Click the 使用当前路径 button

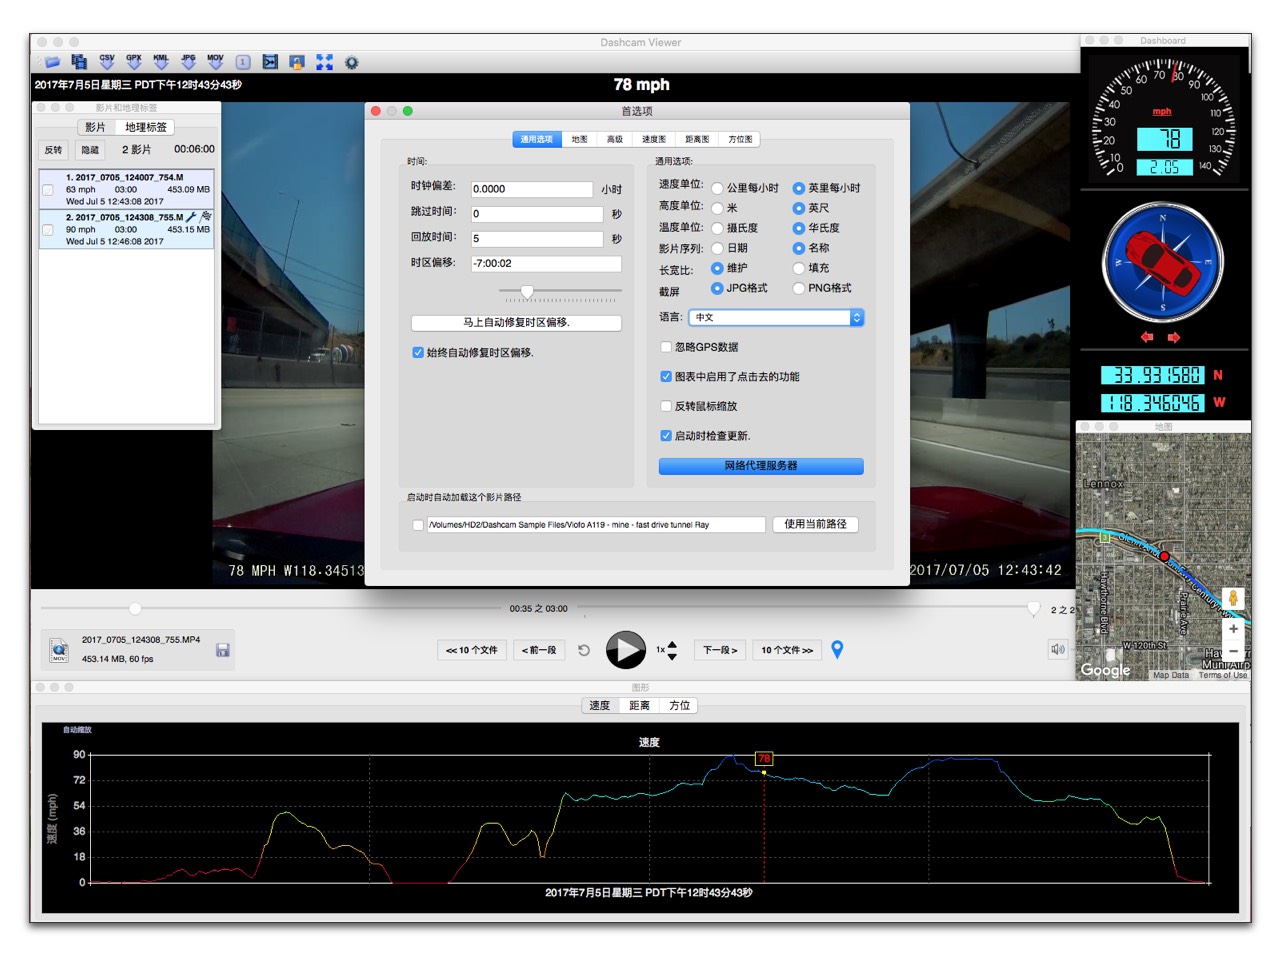tap(816, 524)
